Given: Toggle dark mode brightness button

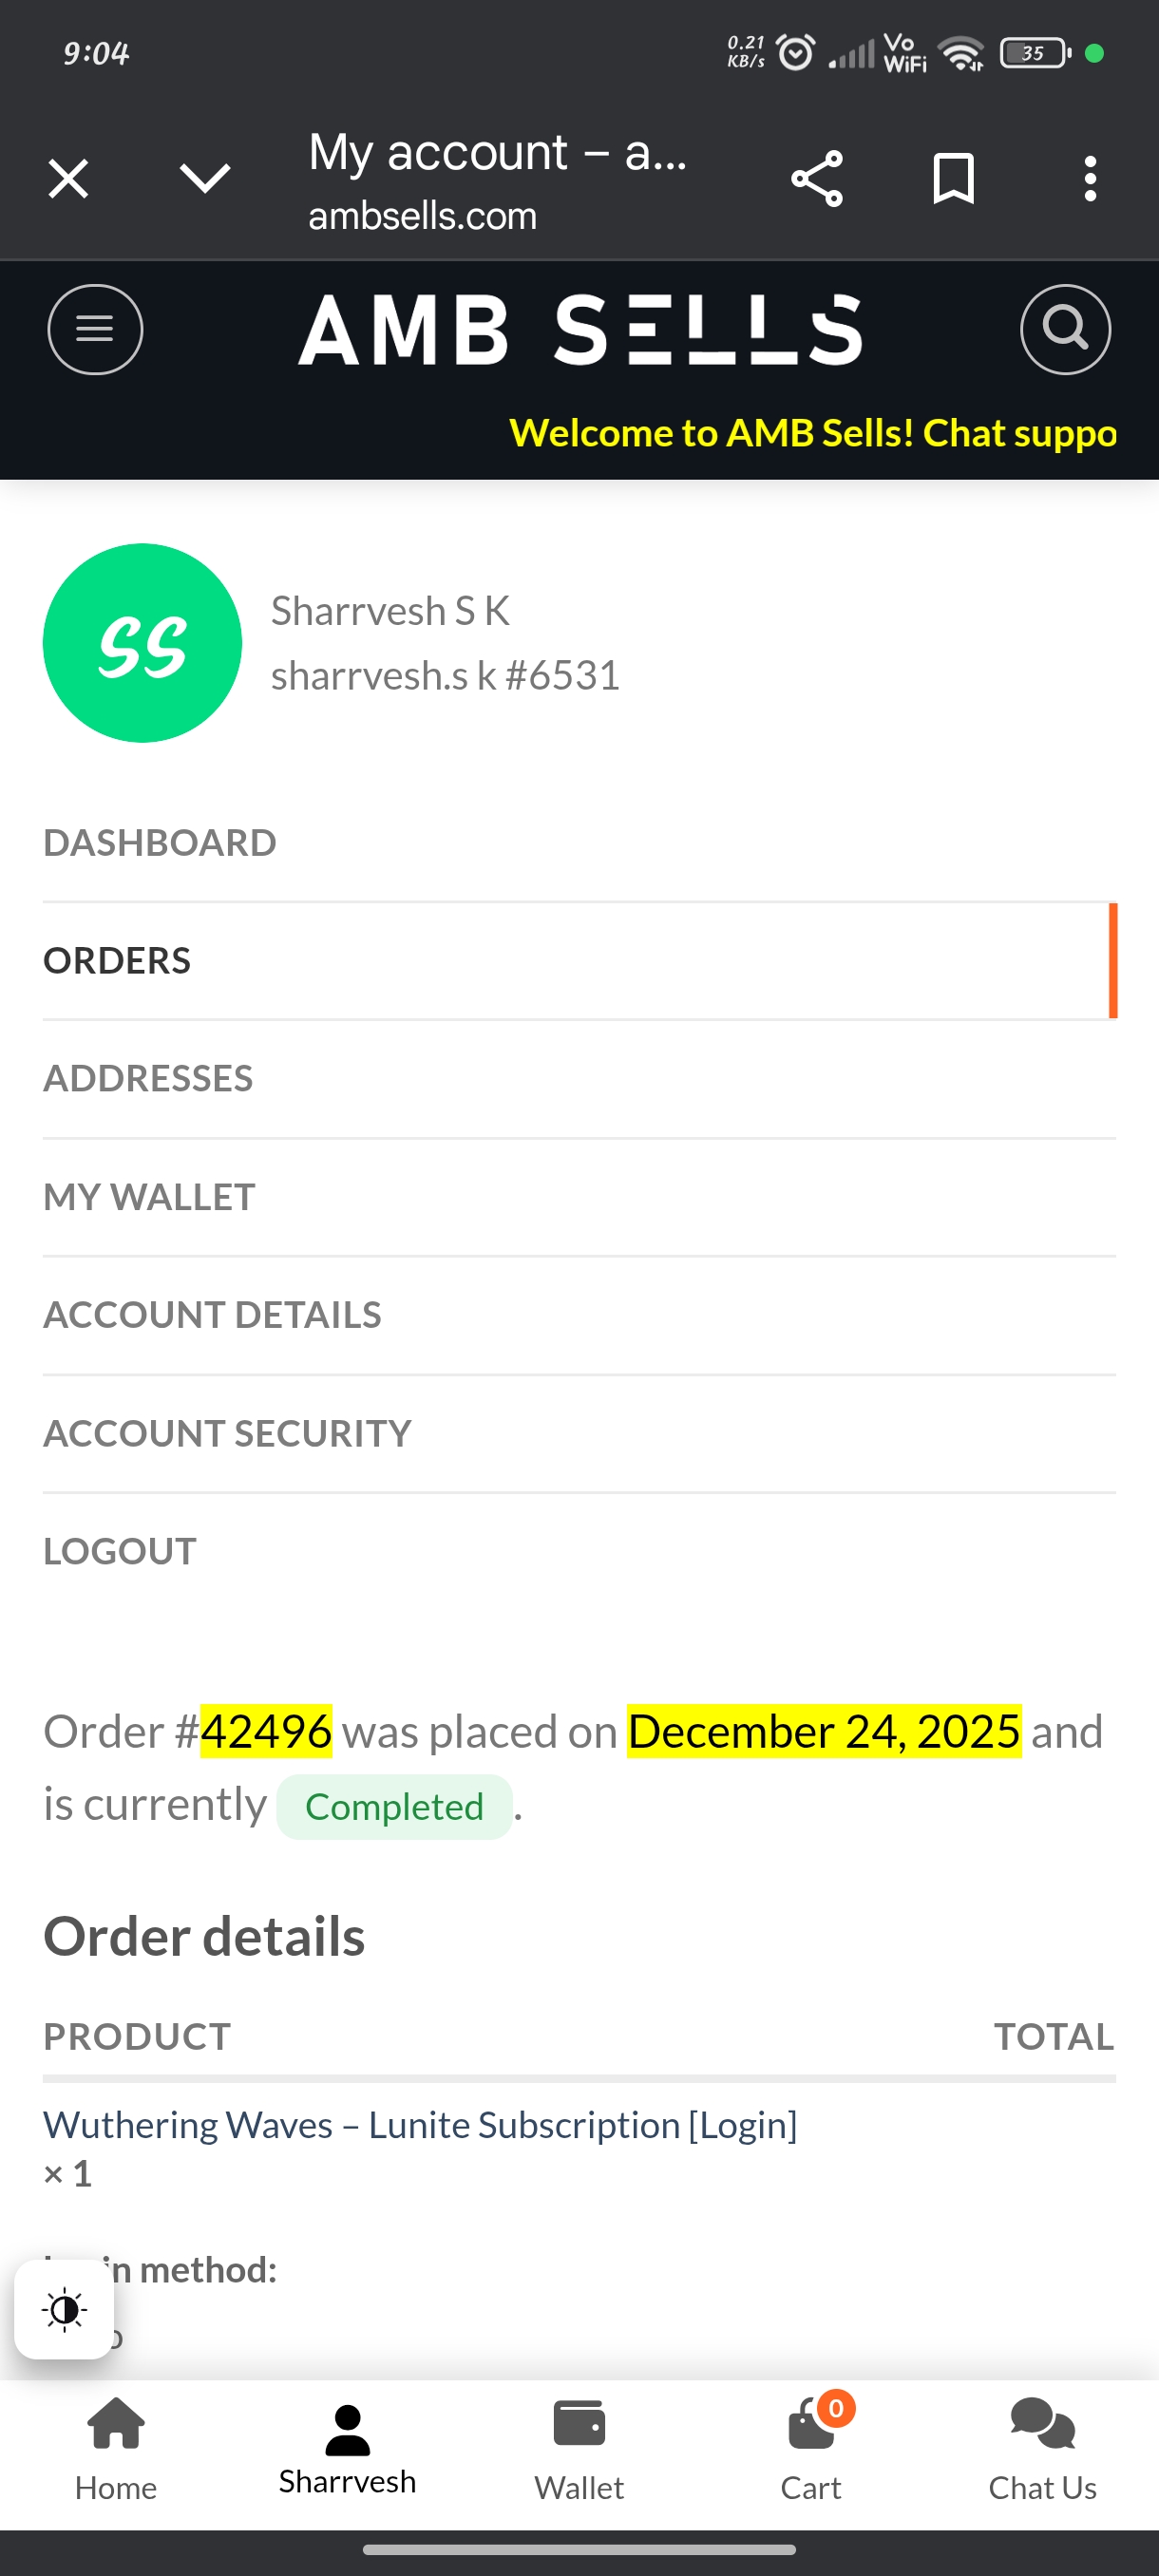Looking at the screenshot, I should [64, 2310].
